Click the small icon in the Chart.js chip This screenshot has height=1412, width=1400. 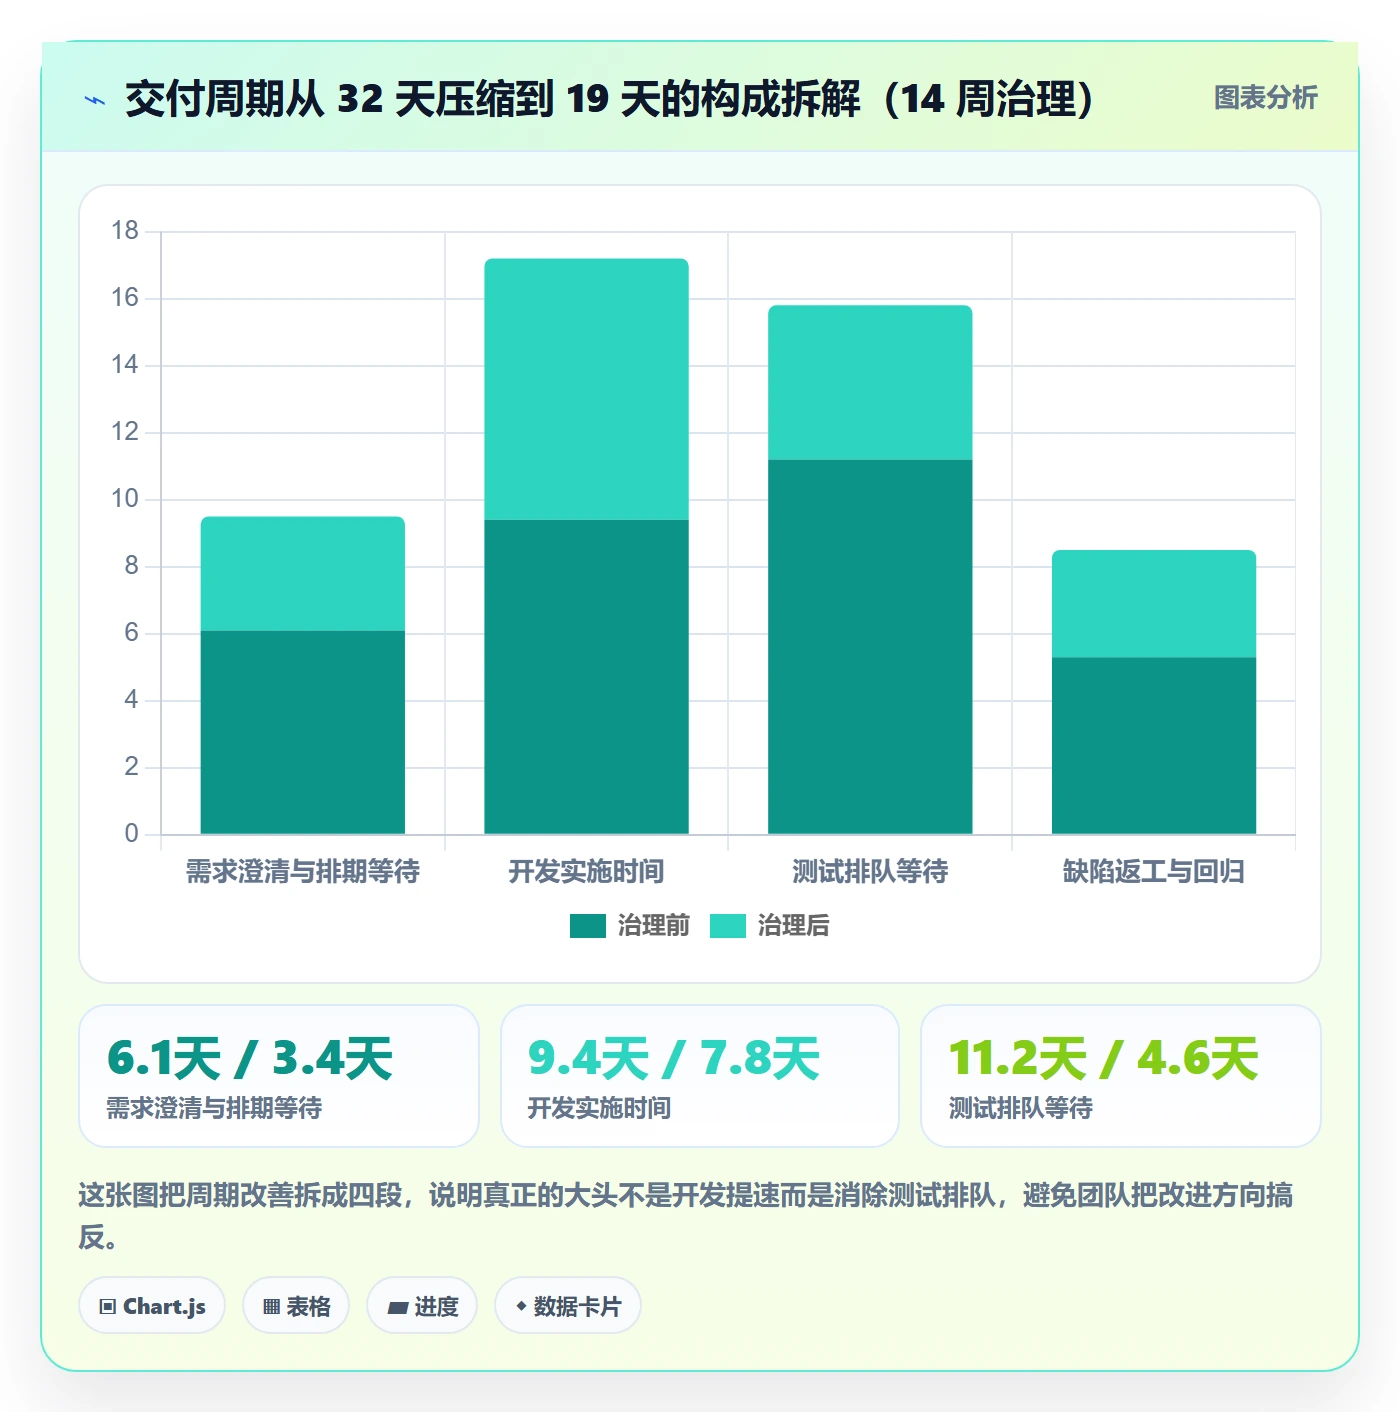coord(107,1307)
